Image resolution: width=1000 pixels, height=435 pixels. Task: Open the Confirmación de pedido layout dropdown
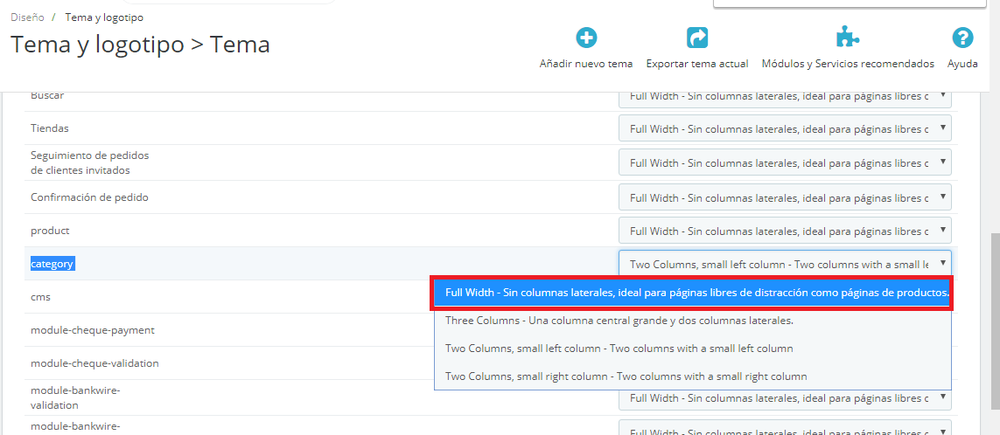785,198
